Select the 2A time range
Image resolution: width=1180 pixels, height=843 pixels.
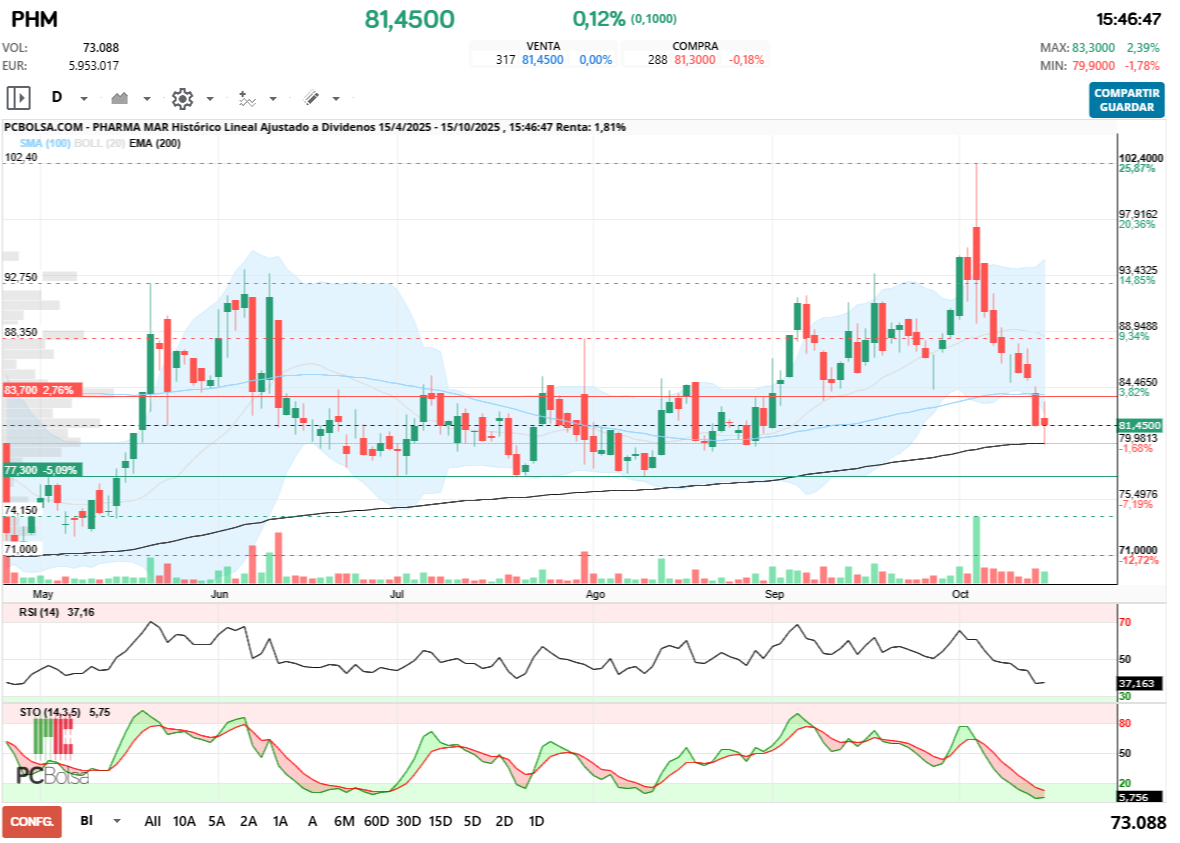point(248,821)
